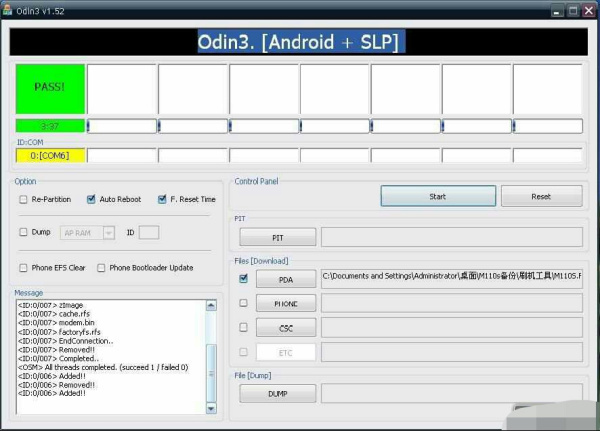The height and width of the screenshot is (431, 600).
Task: Uncheck the Auto Reboot option
Action: pyautogui.click(x=91, y=199)
